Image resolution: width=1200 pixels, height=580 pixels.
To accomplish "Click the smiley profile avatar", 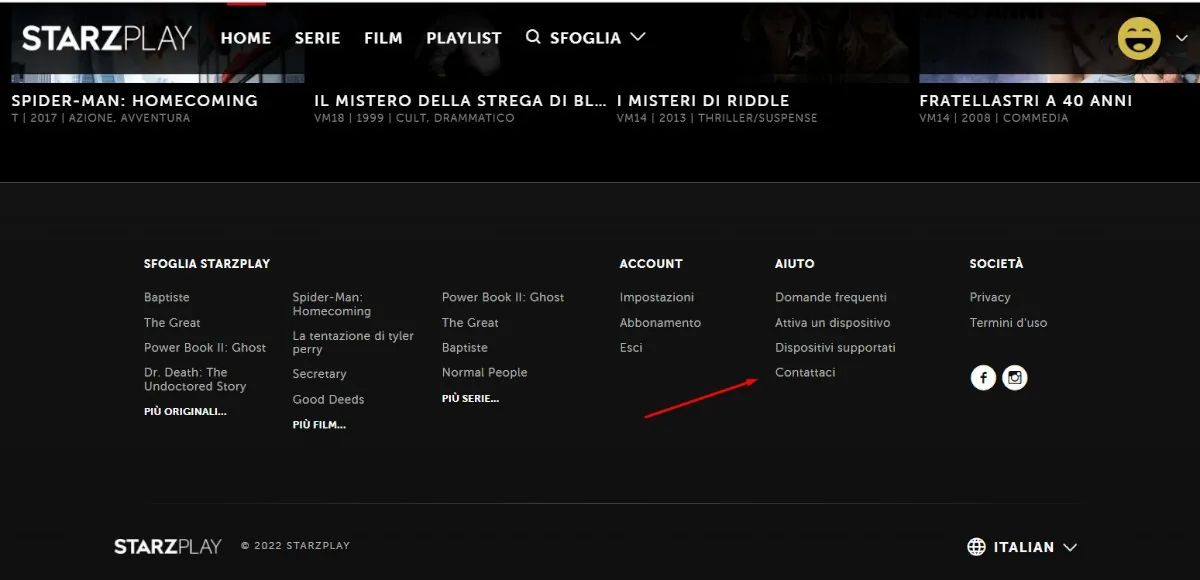I will 1139,39.
